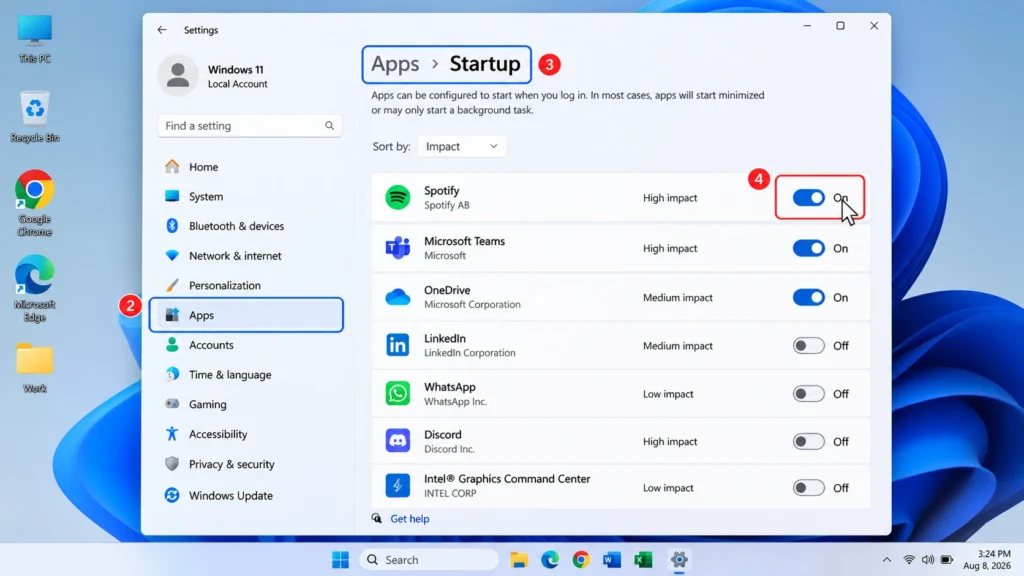
Task: Click the taskbar Search box
Action: click(x=428, y=560)
